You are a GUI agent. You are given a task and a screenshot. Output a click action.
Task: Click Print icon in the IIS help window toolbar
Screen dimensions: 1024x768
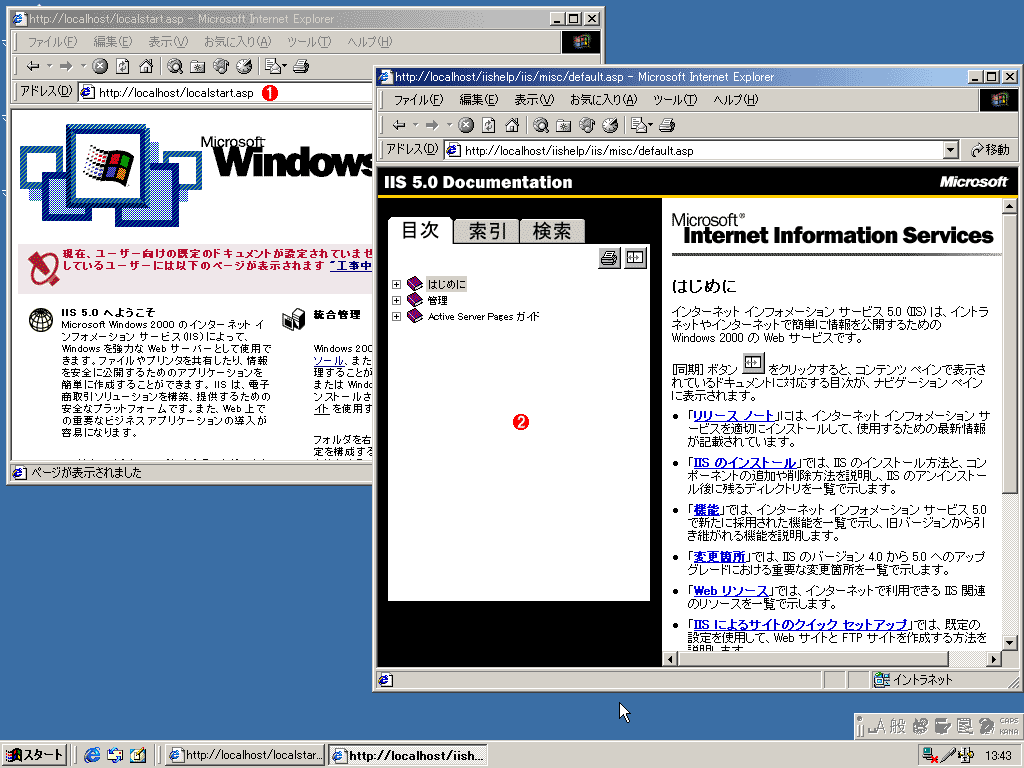point(667,125)
